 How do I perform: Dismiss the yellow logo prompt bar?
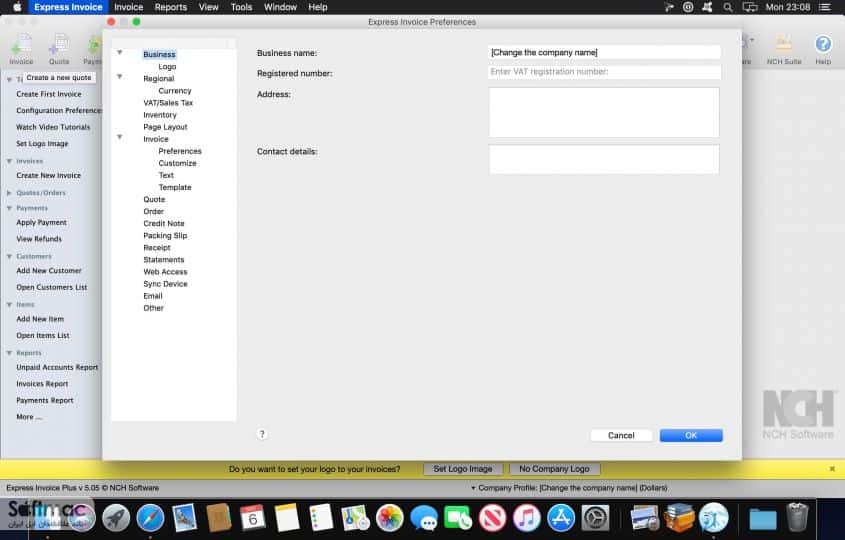click(x=832, y=469)
